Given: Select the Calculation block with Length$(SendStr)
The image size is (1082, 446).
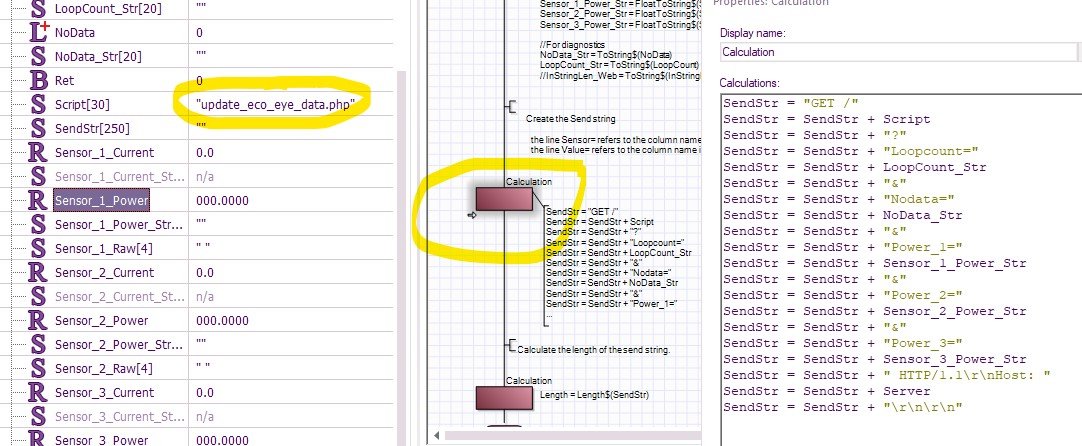Looking at the screenshot, I should pyautogui.click(x=504, y=398).
